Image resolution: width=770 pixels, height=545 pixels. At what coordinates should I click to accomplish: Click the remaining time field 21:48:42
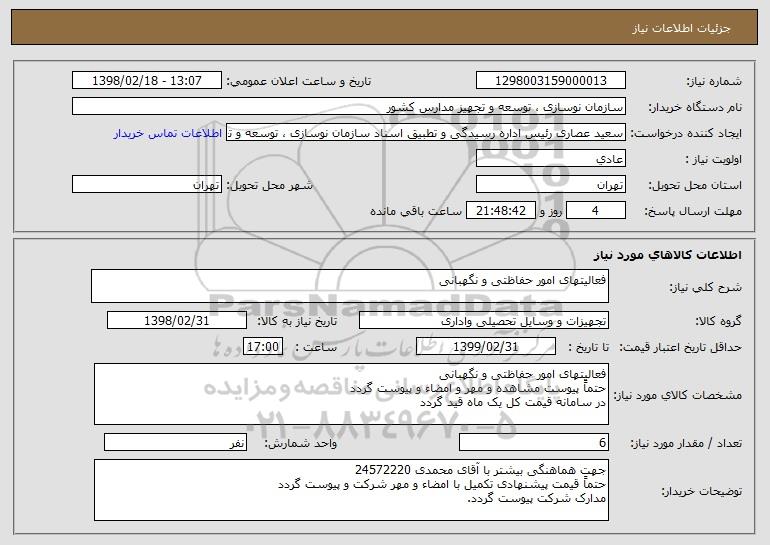tap(500, 211)
